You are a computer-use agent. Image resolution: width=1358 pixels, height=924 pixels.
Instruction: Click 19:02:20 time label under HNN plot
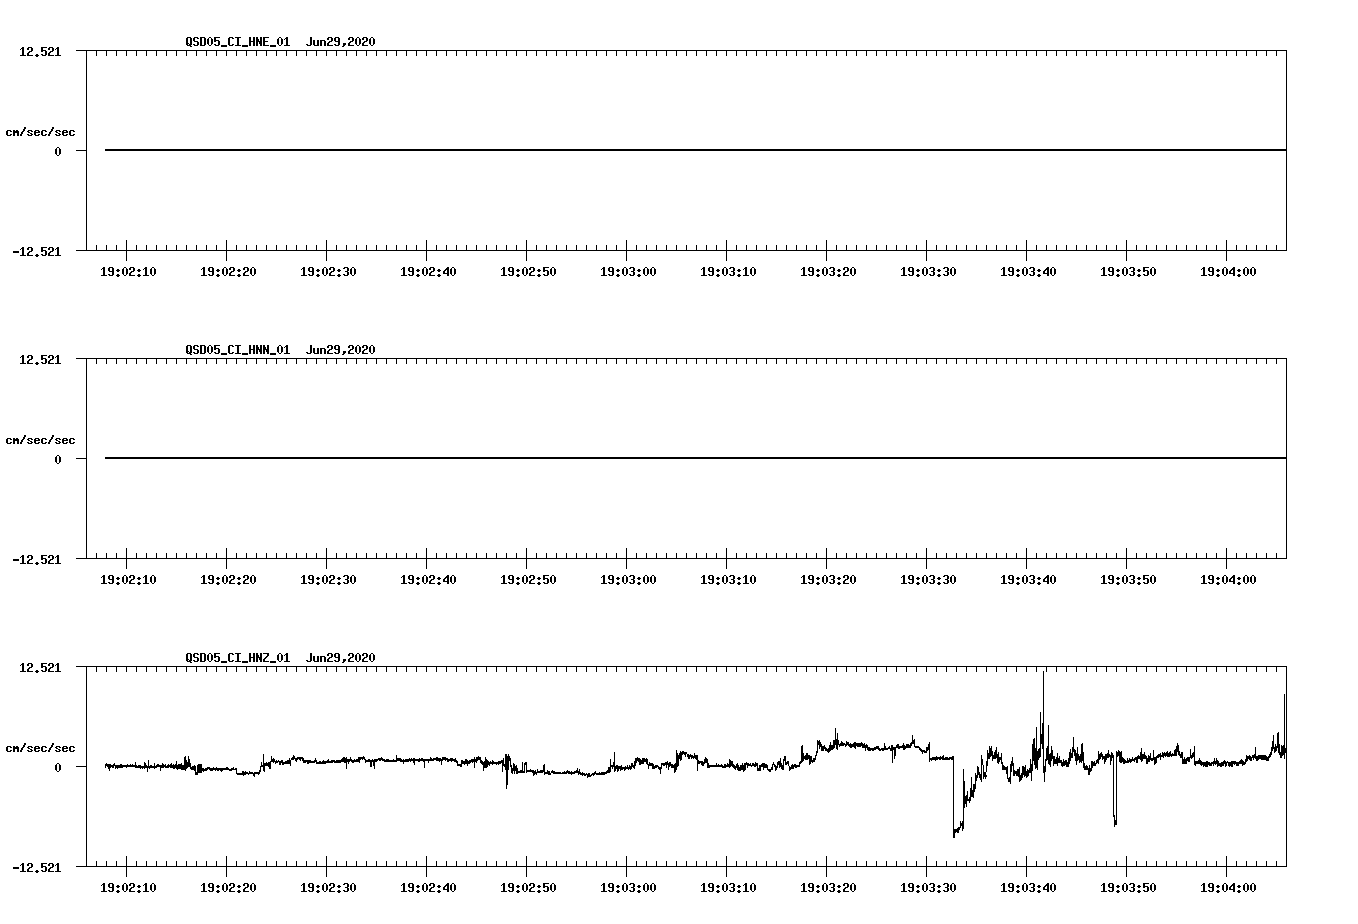pos(228,580)
